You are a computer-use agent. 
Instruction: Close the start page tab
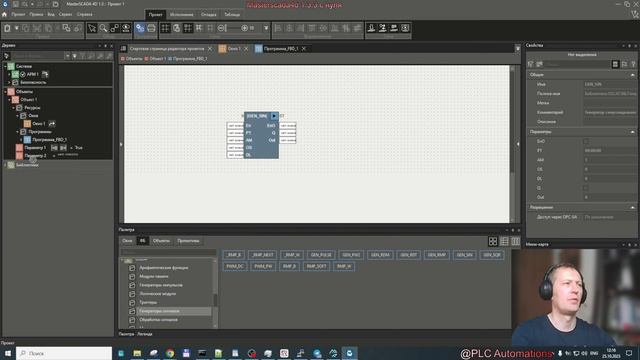(210, 49)
